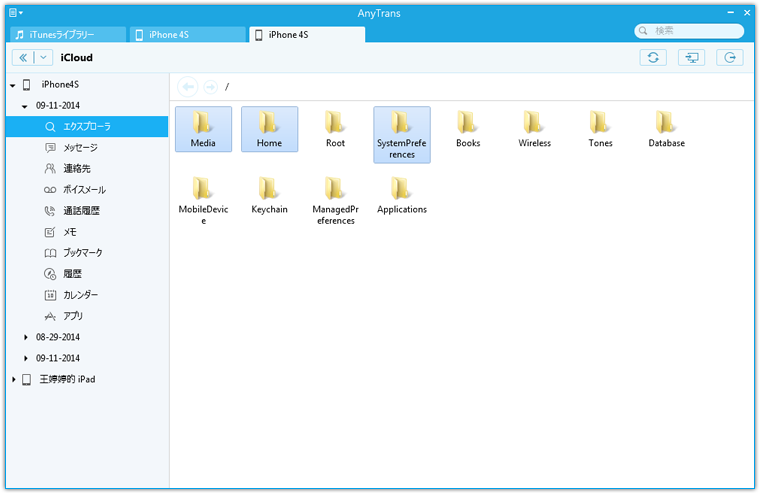
Task: Open 通話履歴 in the sidebar
Action: click(x=87, y=211)
